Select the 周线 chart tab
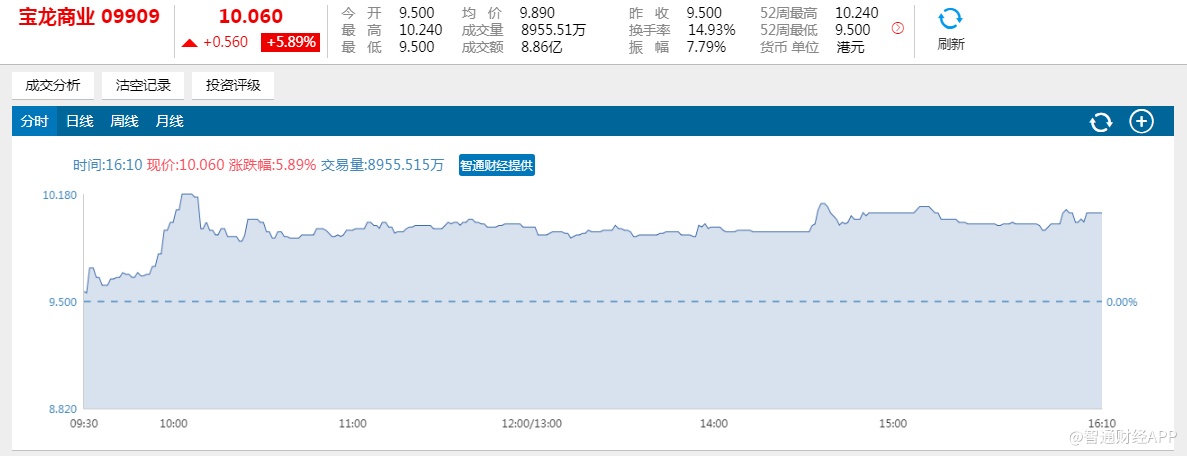1187x456 pixels. tap(124, 122)
